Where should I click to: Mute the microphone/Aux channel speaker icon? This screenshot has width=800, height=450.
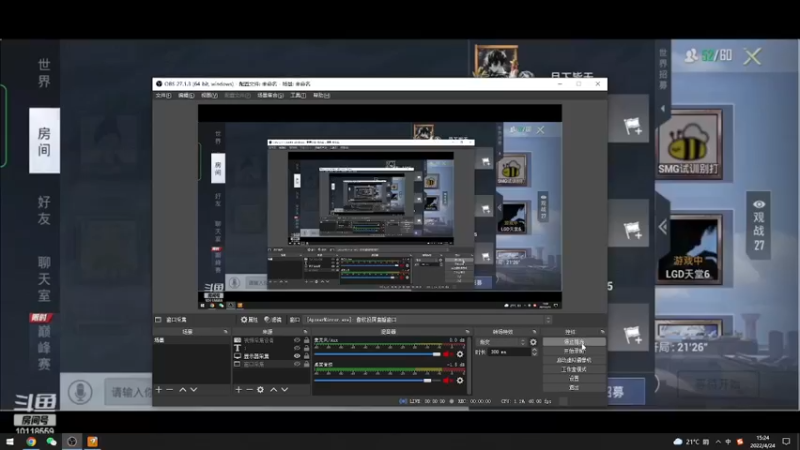point(447,354)
